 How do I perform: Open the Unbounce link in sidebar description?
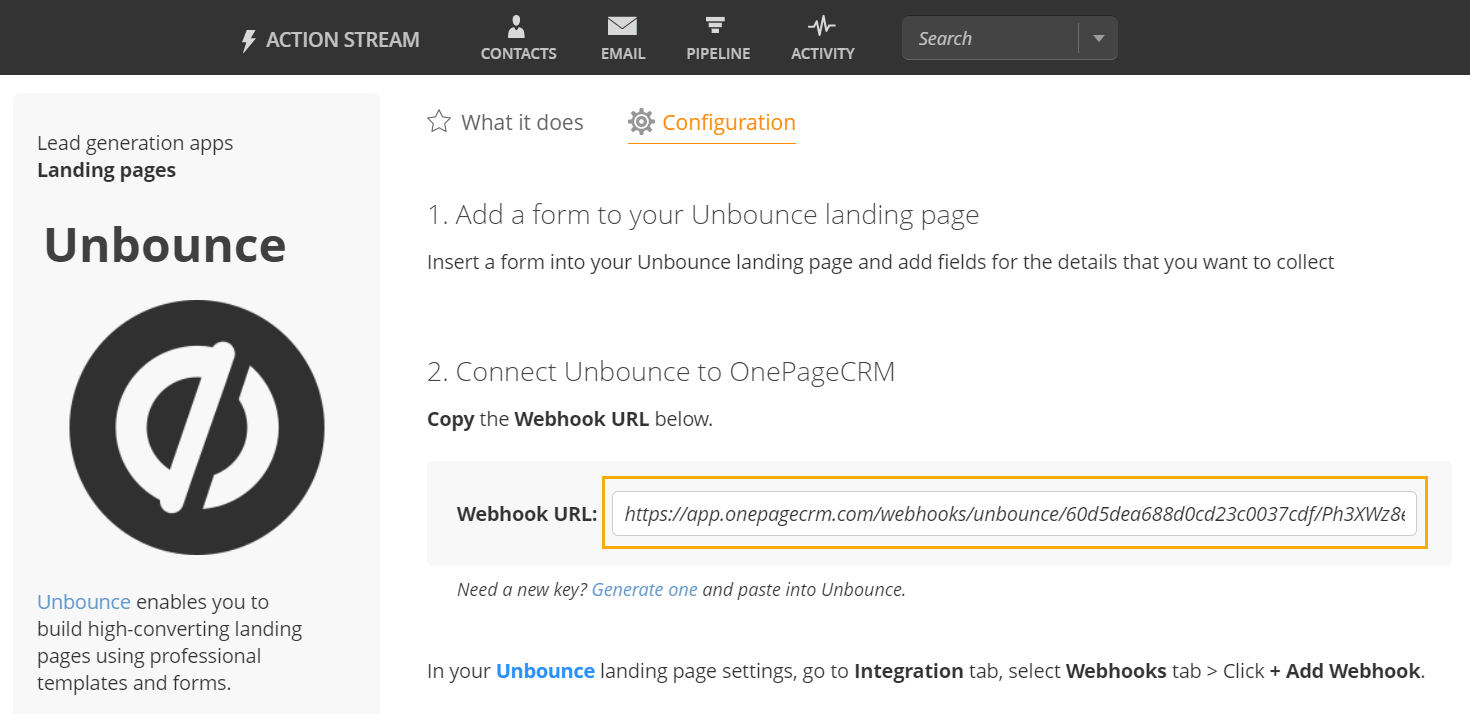84,602
